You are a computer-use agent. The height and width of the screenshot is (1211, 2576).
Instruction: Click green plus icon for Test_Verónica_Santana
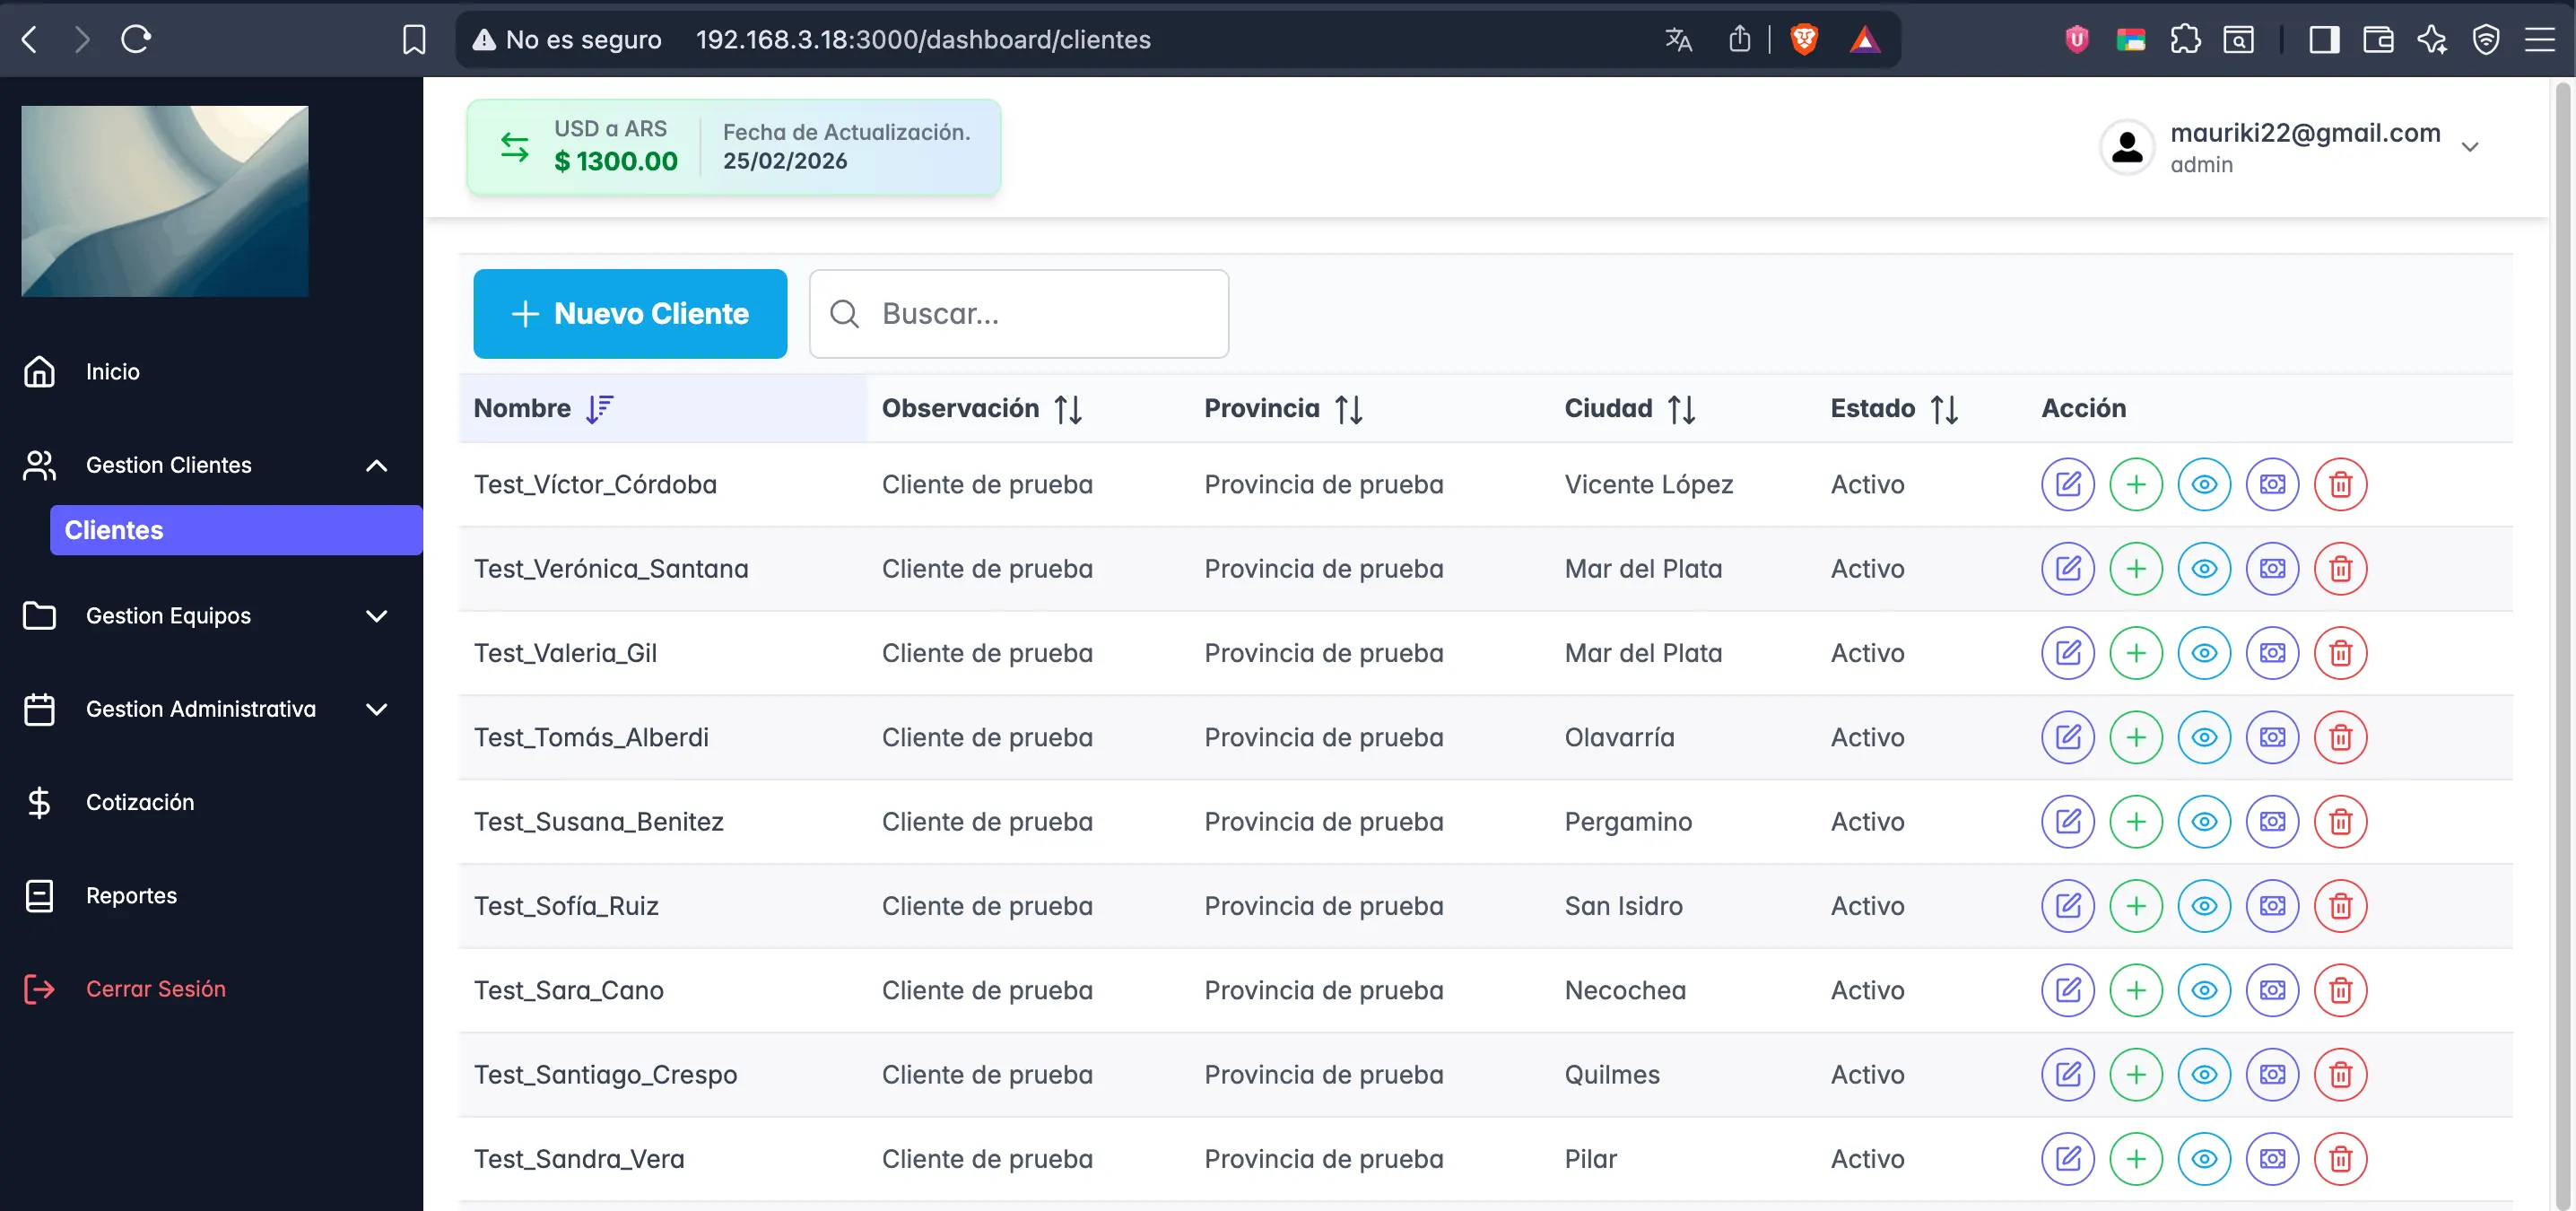point(2135,569)
